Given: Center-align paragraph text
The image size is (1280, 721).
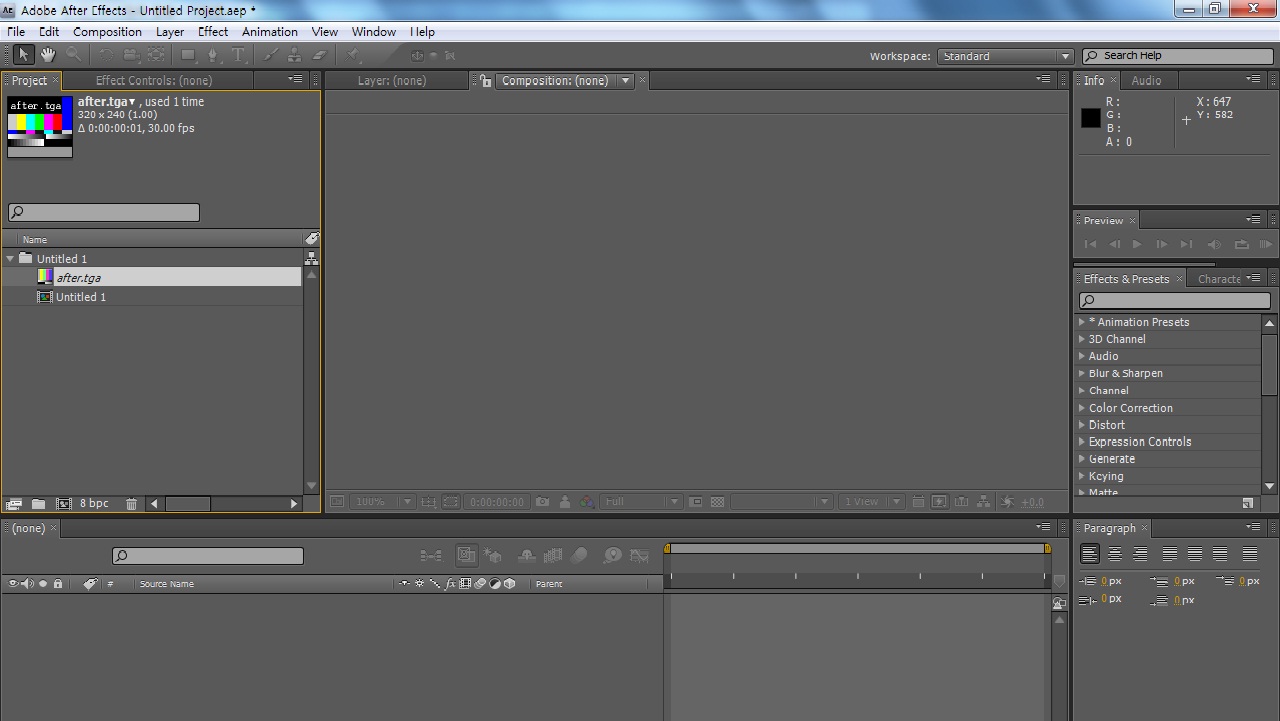Looking at the screenshot, I should click(x=1114, y=554).
